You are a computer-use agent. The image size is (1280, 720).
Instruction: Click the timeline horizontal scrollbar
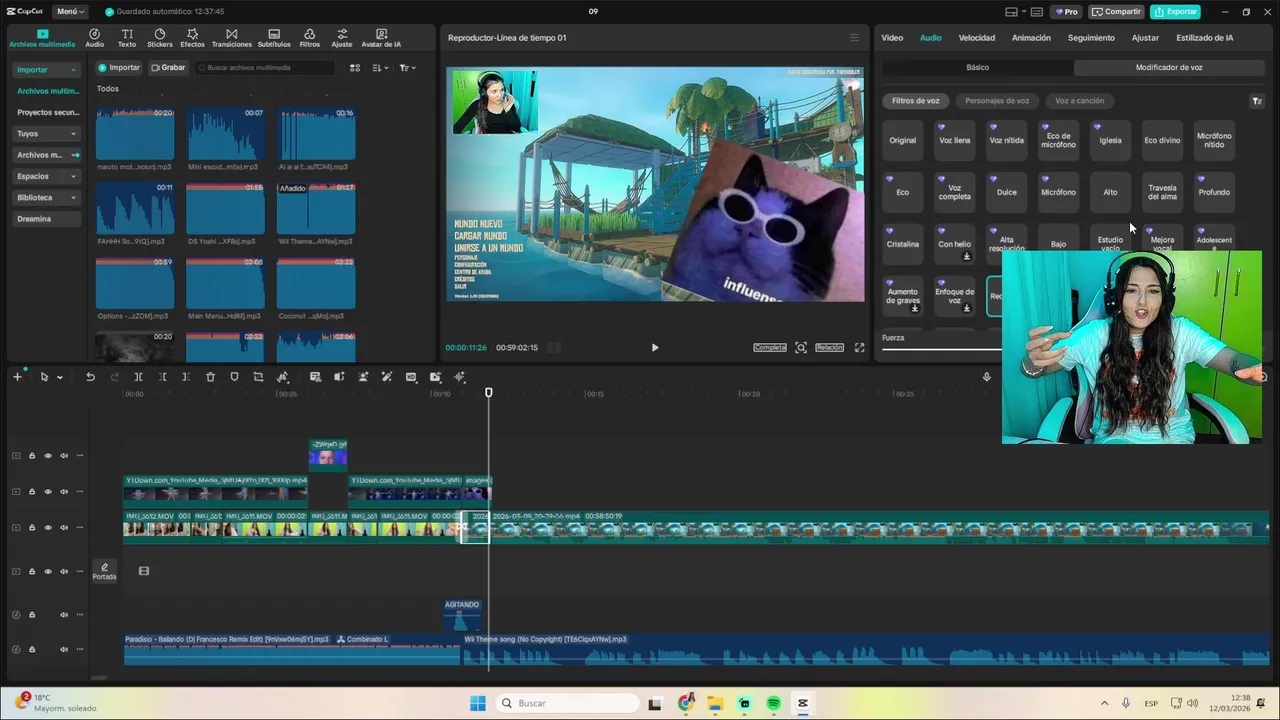click(99, 678)
